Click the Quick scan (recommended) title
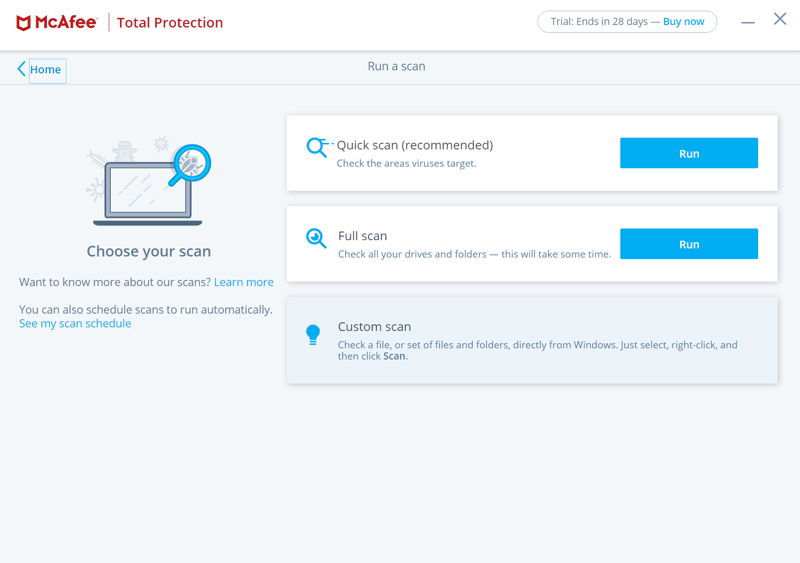Screen dimensions: 800x563 point(415,145)
